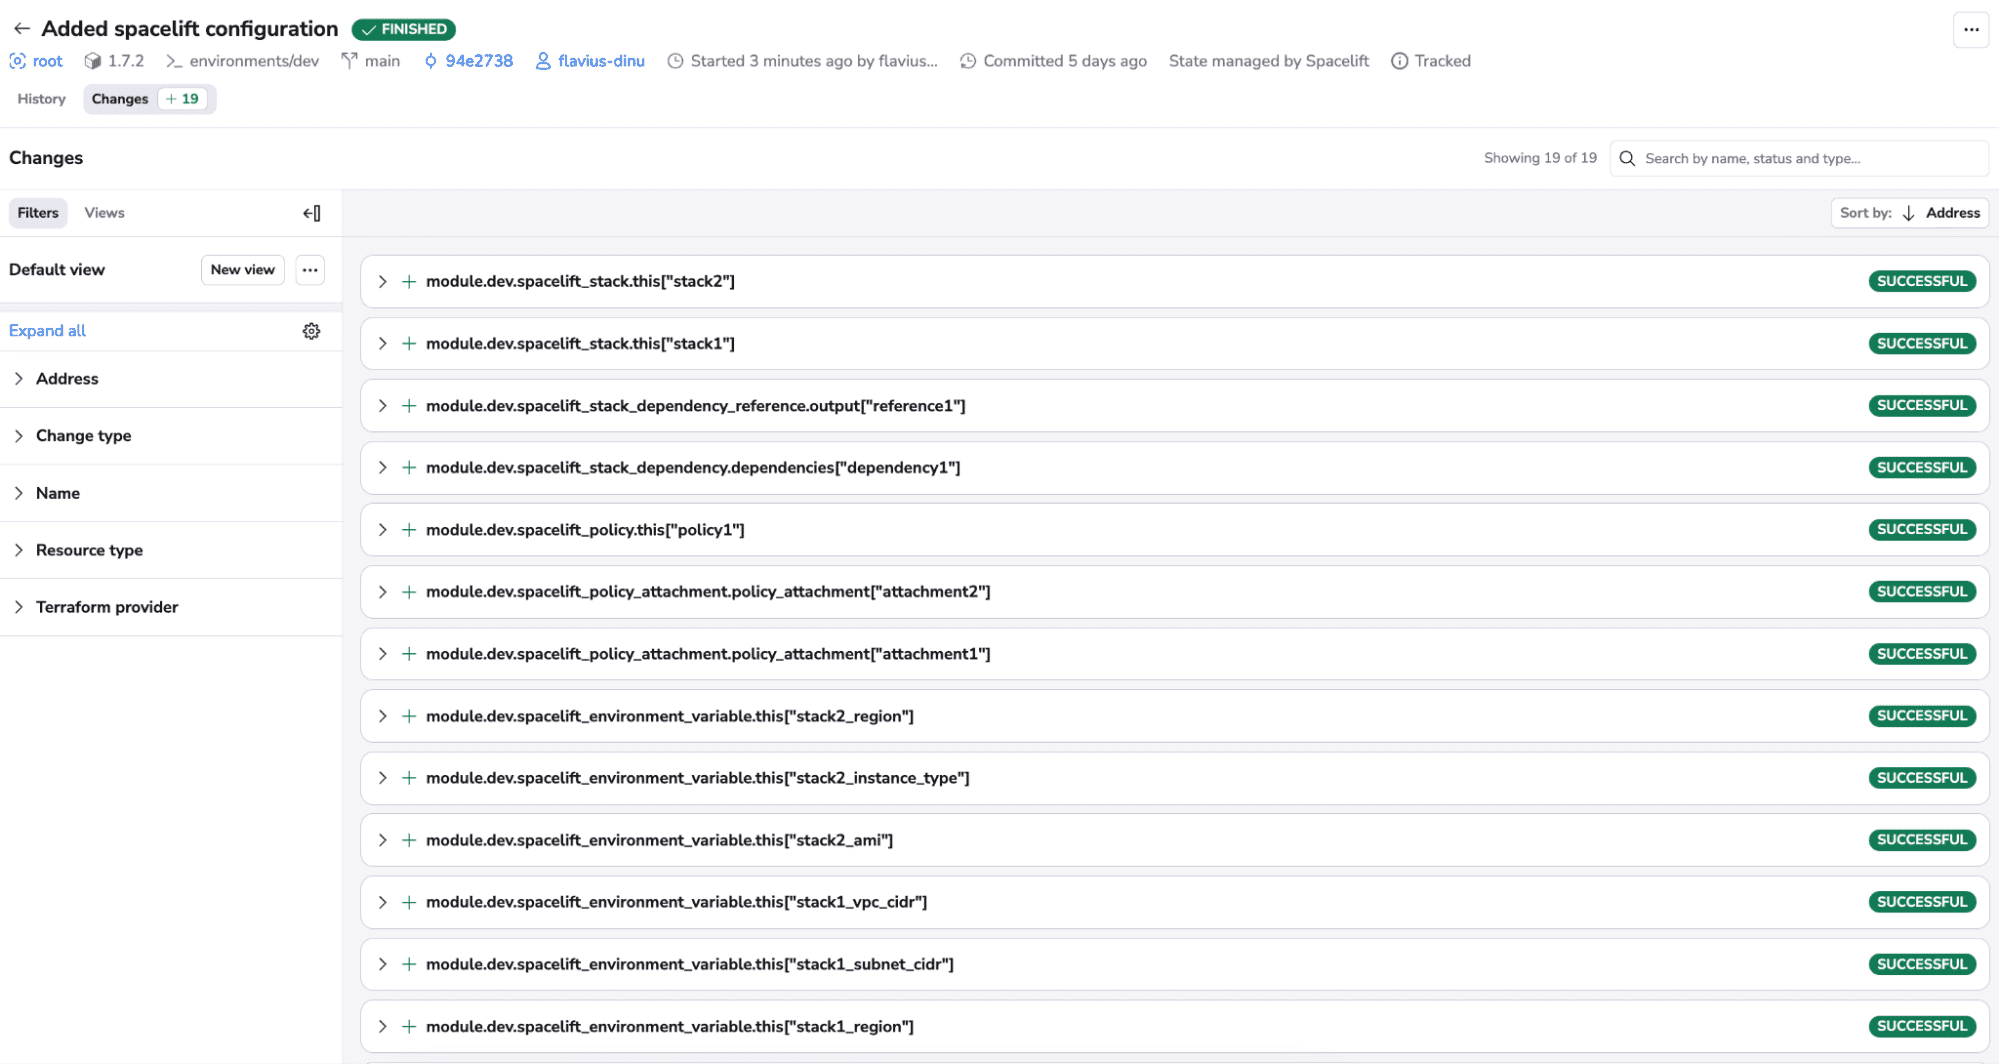Image resolution: width=1999 pixels, height=1064 pixels.
Task: Open the Default view options menu
Action: coord(310,270)
